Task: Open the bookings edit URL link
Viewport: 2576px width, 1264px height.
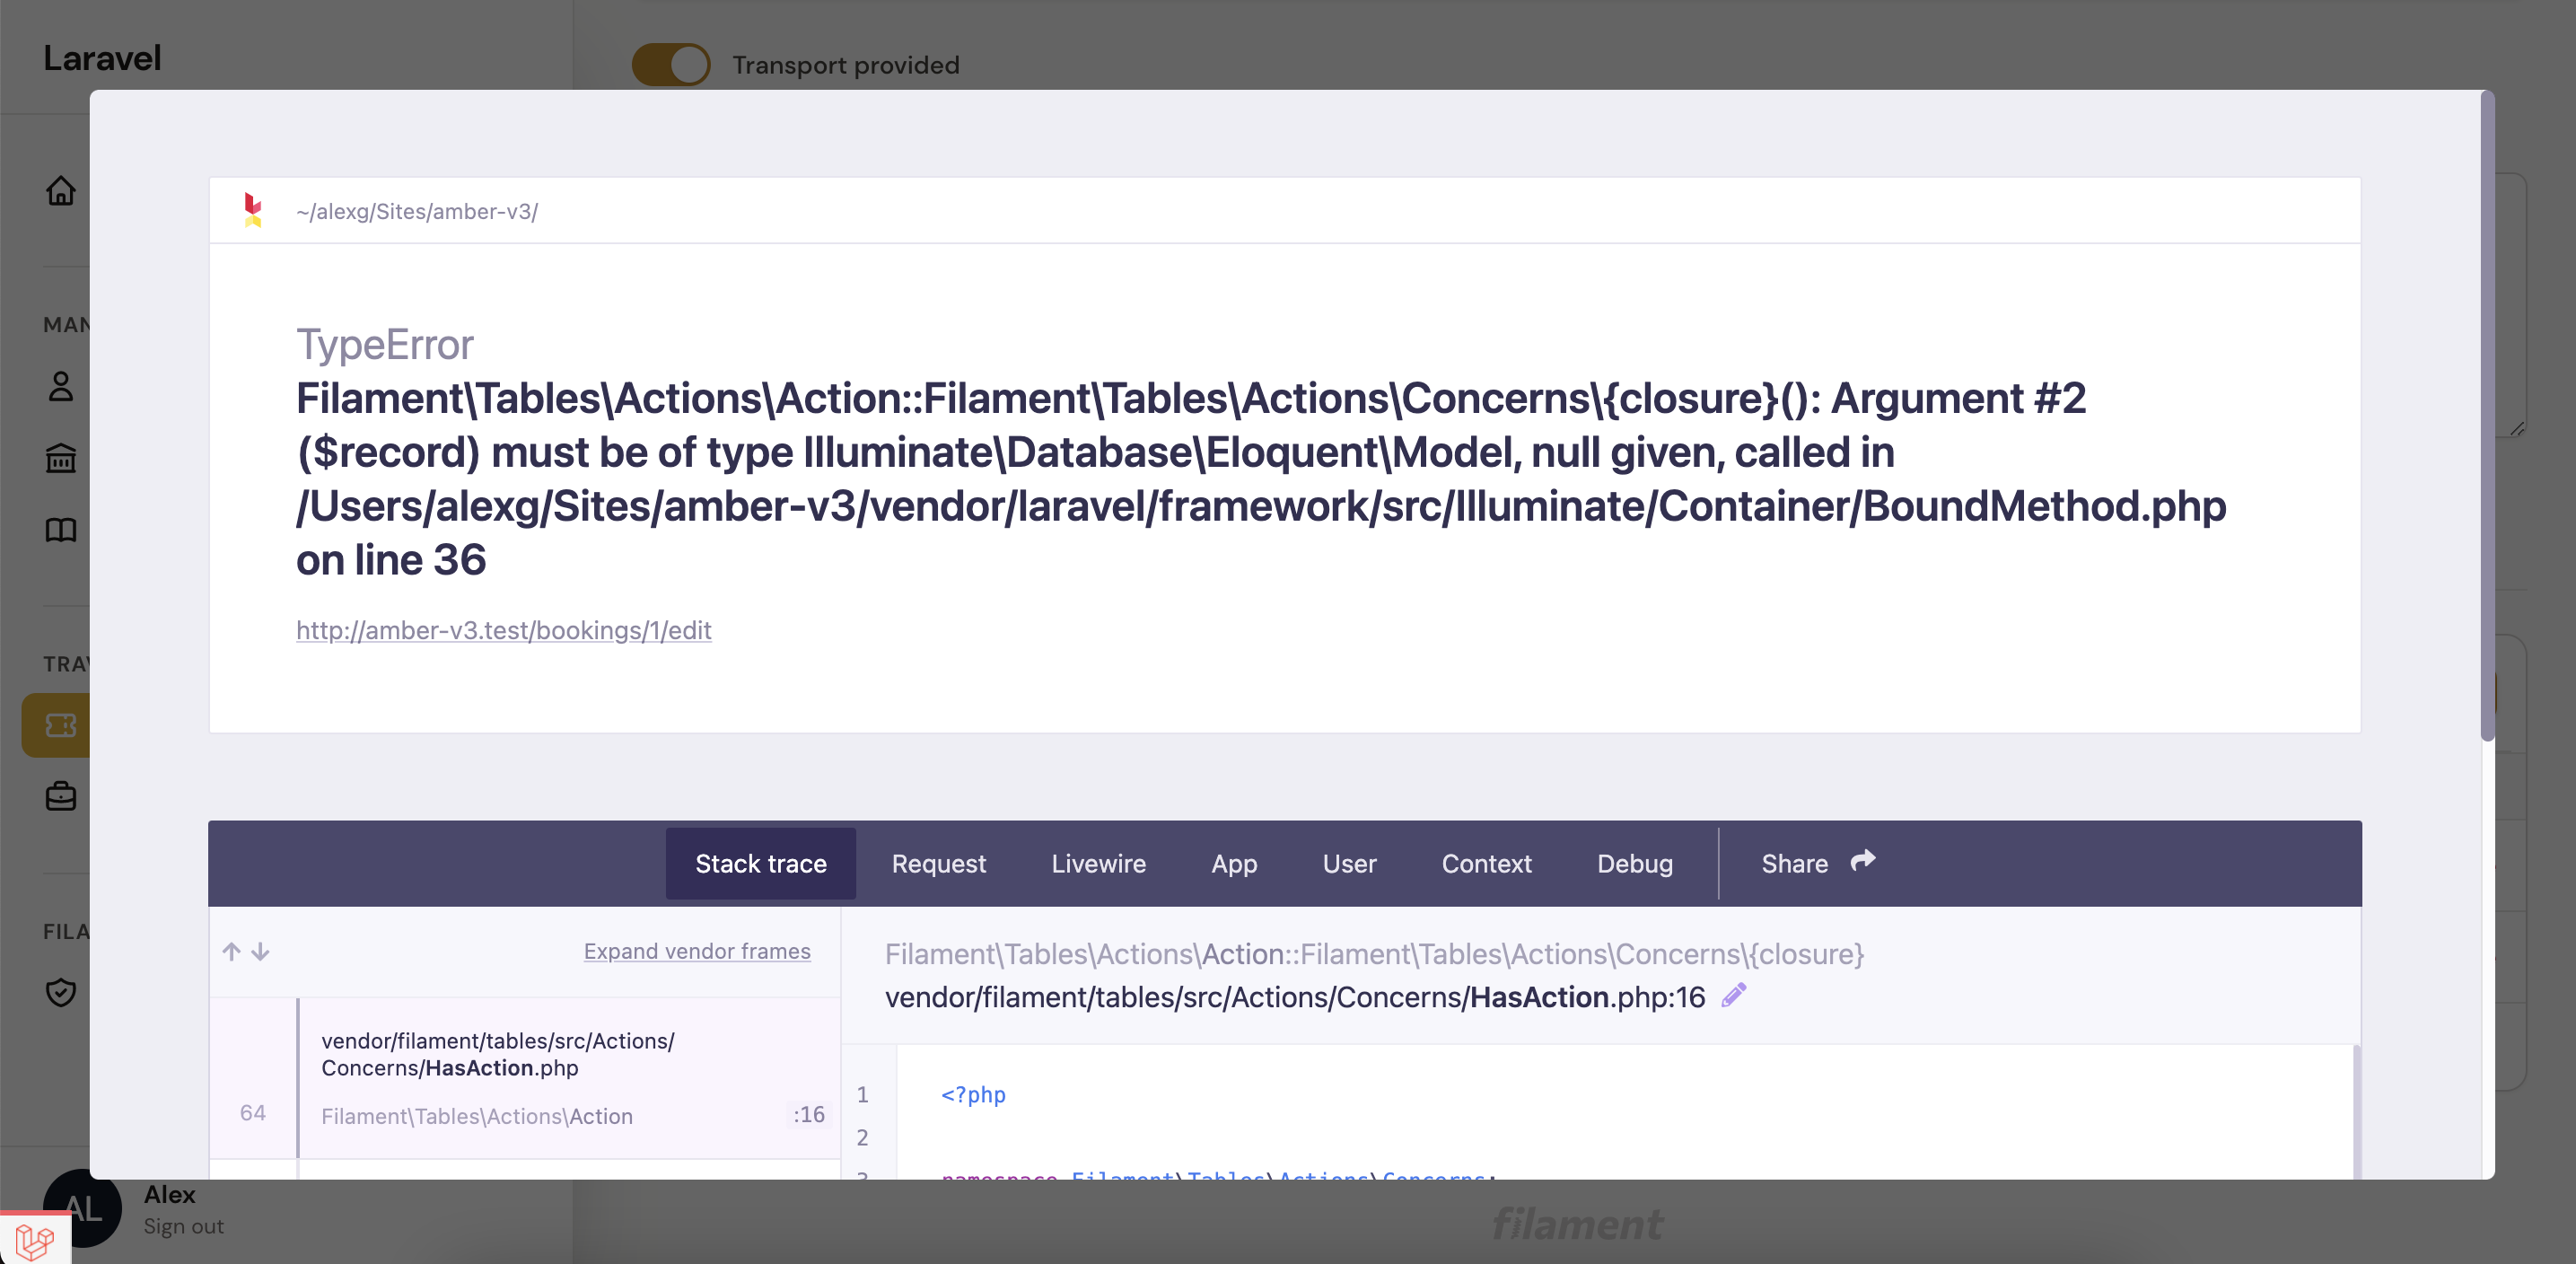Action: (503, 630)
